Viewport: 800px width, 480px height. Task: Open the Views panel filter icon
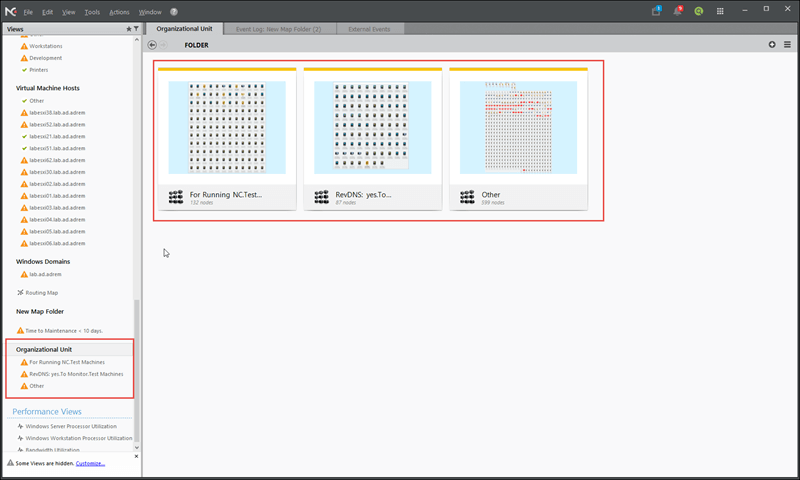click(136, 29)
